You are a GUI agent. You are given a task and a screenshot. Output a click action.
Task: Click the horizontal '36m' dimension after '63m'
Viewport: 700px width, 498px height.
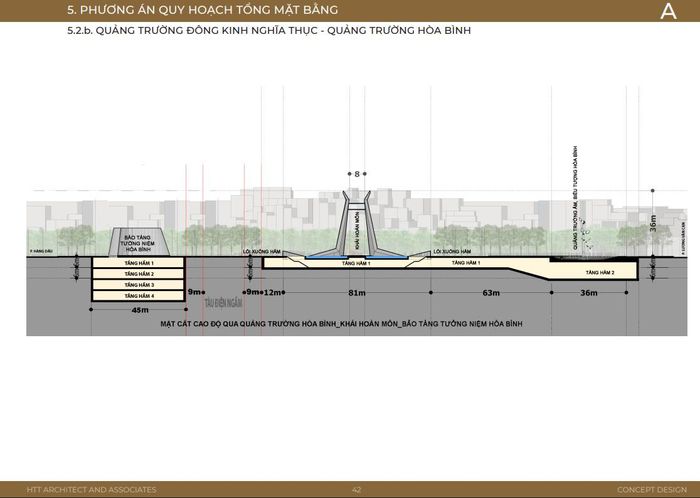tap(589, 293)
